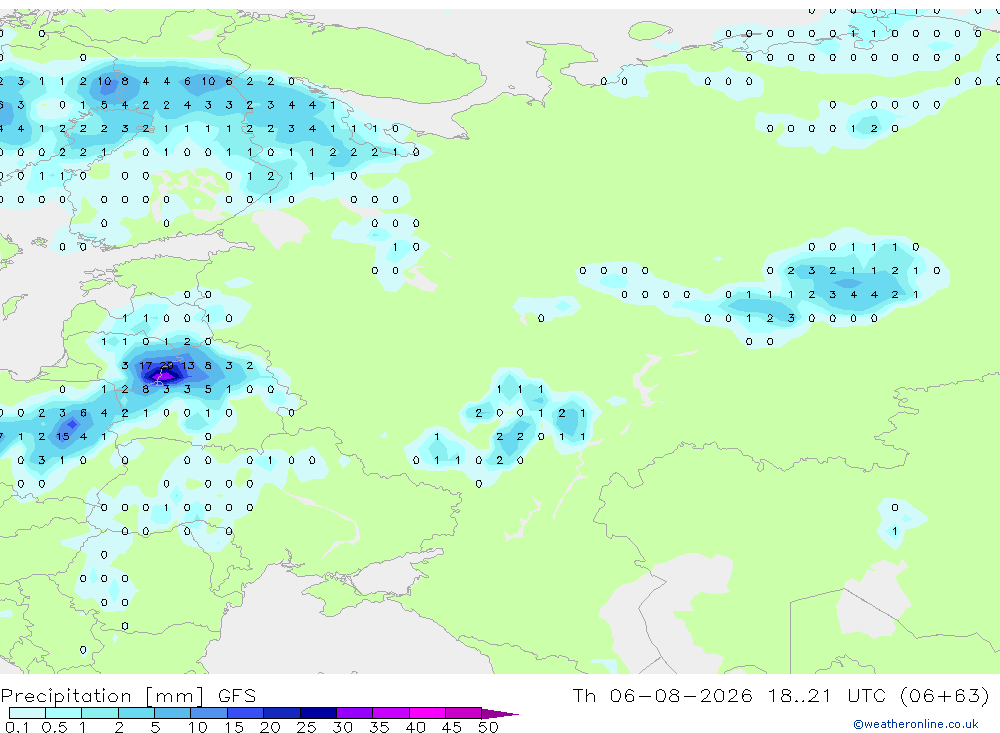Click the above-50 arrow tip of the legend
The height and width of the screenshot is (733, 1000).
(x=500, y=714)
